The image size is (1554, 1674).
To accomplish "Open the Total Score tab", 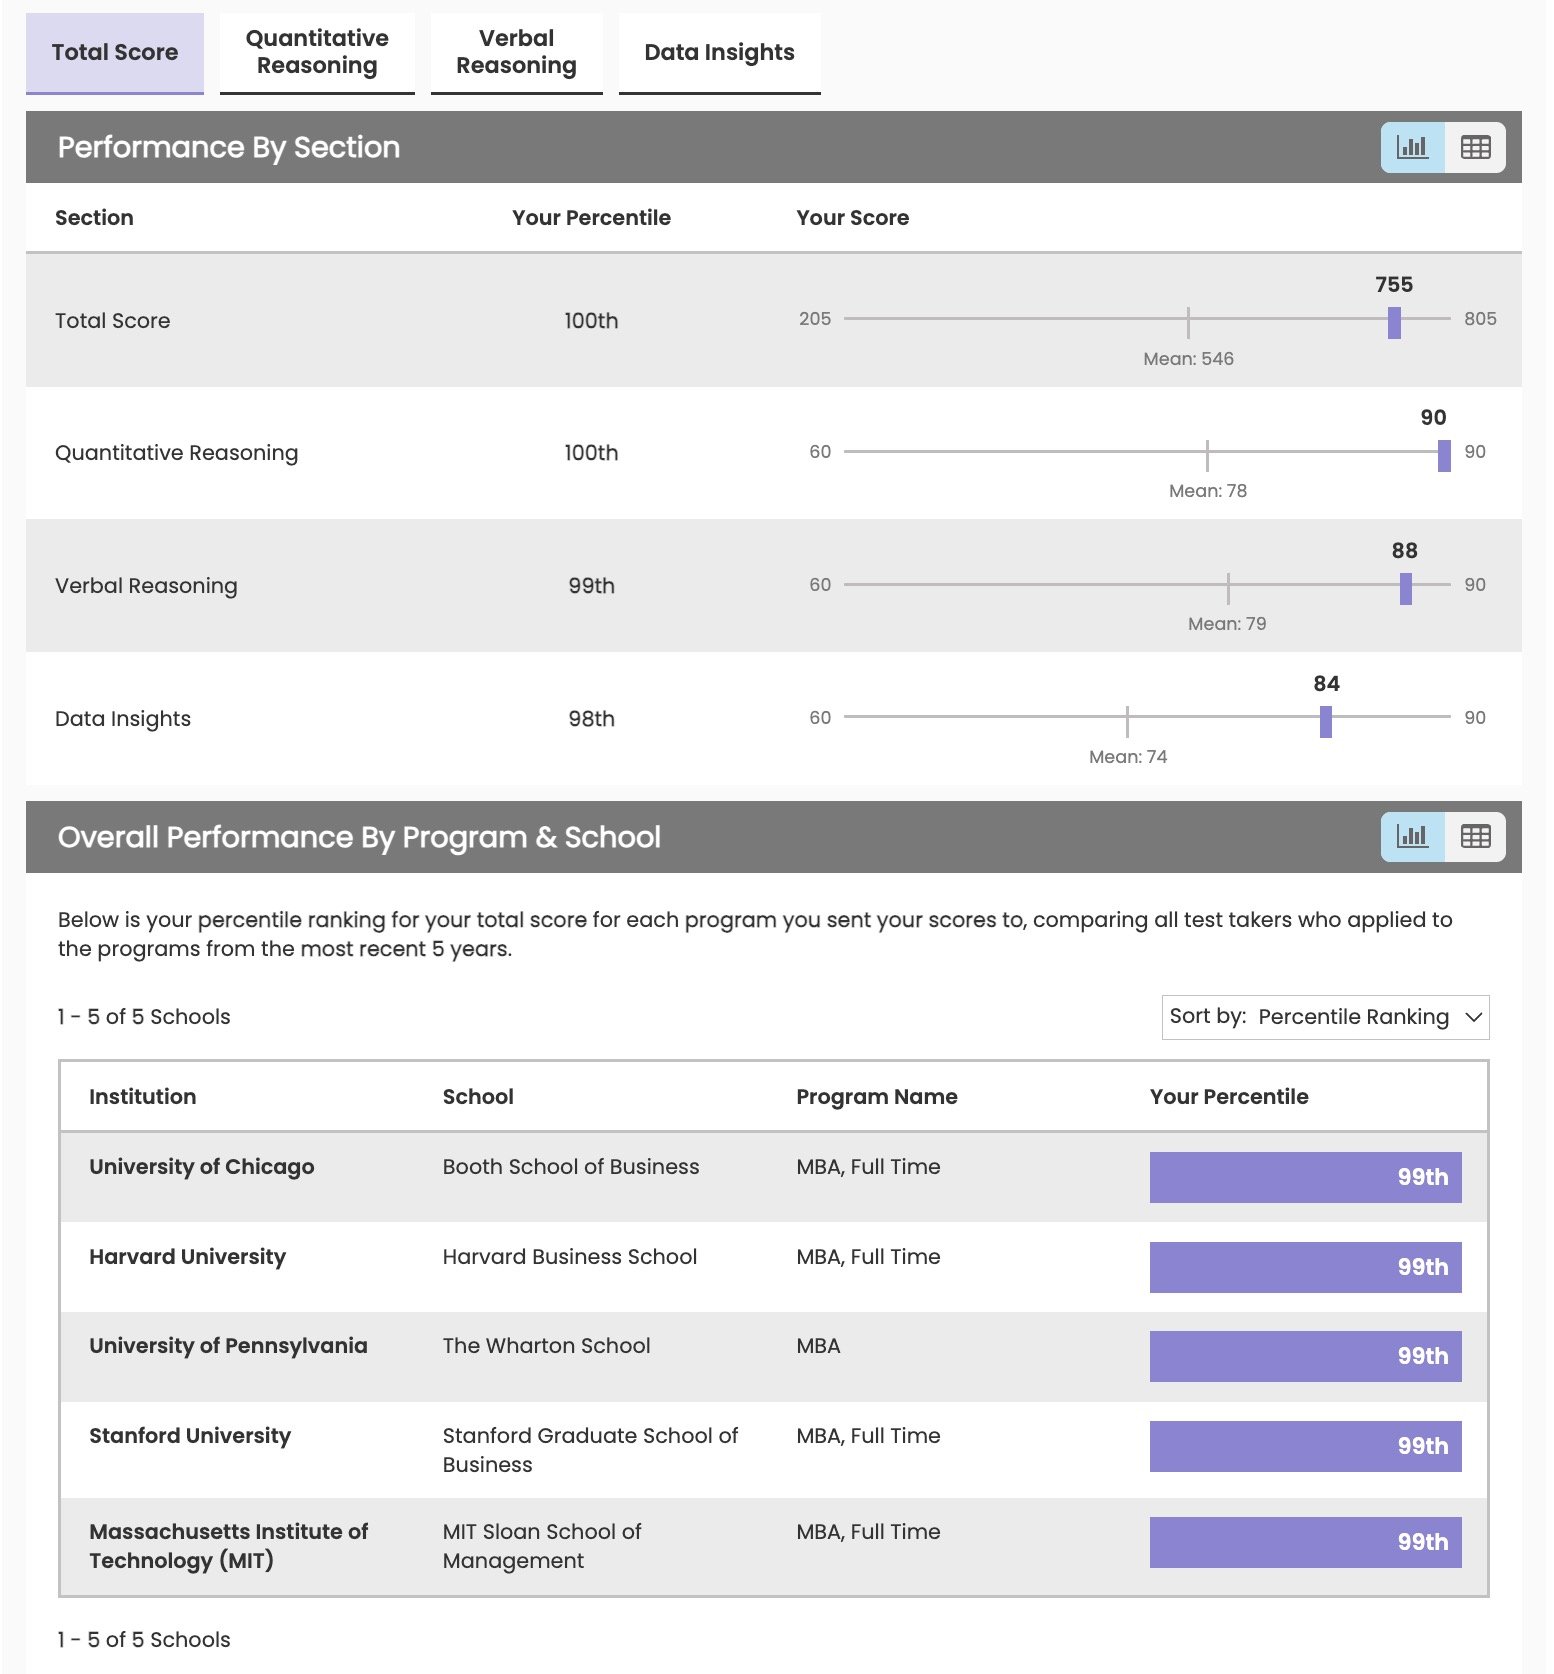I will (x=115, y=53).
